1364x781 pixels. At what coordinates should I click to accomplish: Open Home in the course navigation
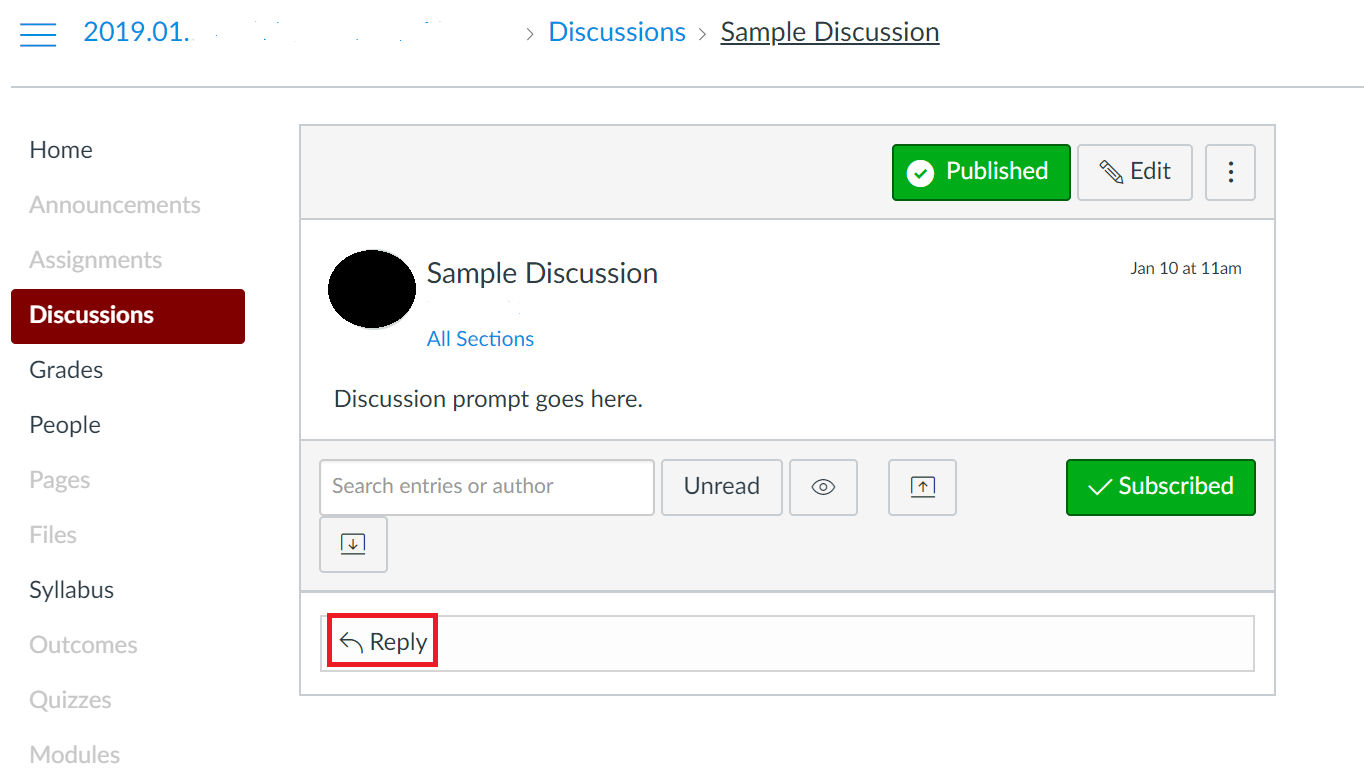click(x=61, y=150)
